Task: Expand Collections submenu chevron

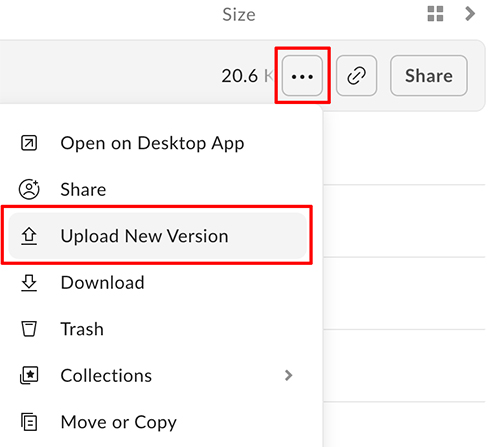Action: click(x=289, y=375)
